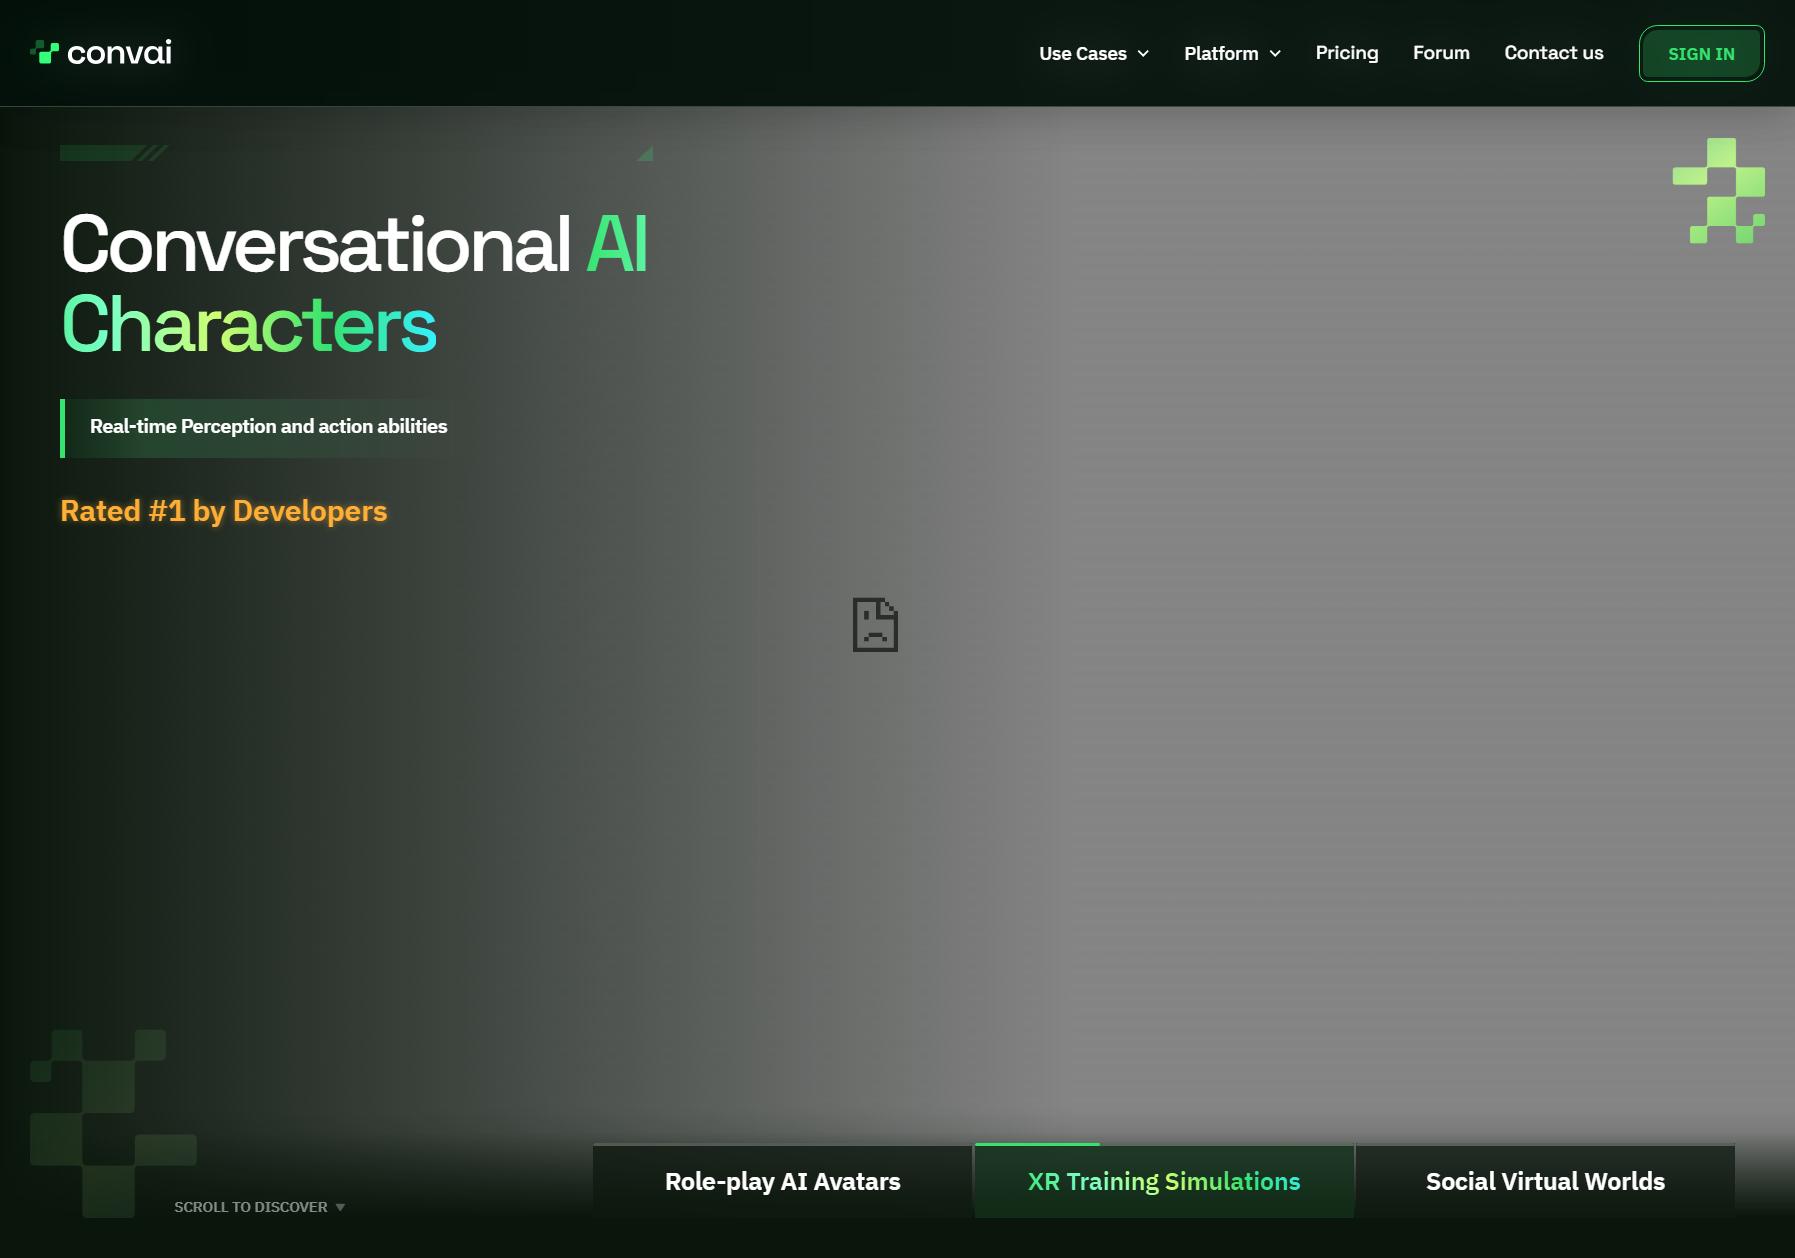Click the broken video placeholder icon

875,625
